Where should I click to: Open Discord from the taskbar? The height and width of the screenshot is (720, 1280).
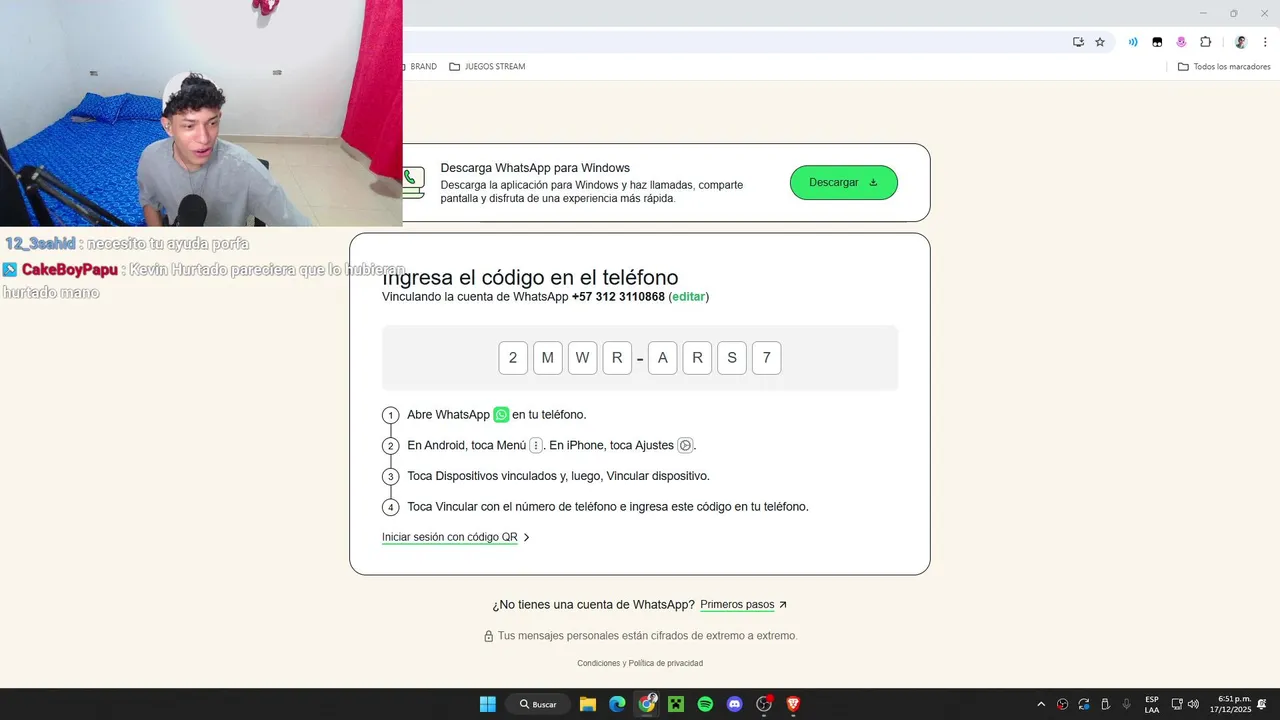(735, 704)
